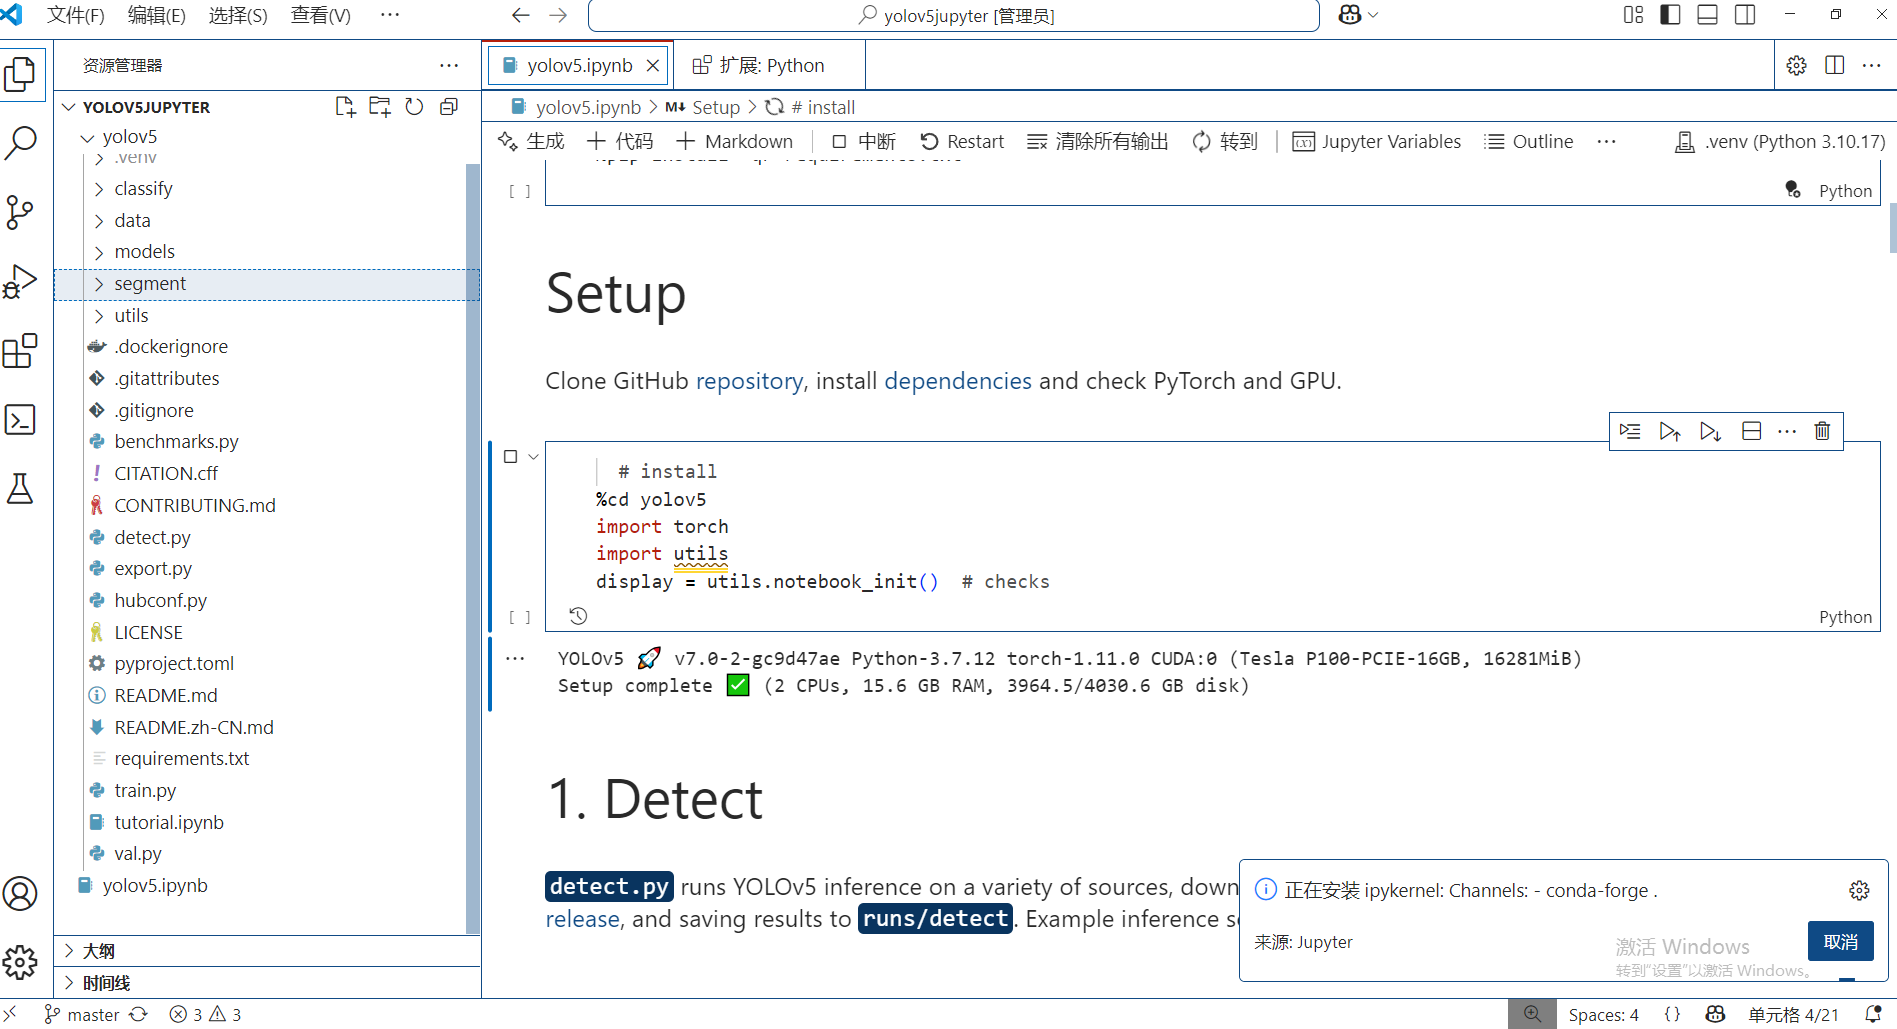
Task: Open the notifications bell in status bar
Action: (1873, 1014)
